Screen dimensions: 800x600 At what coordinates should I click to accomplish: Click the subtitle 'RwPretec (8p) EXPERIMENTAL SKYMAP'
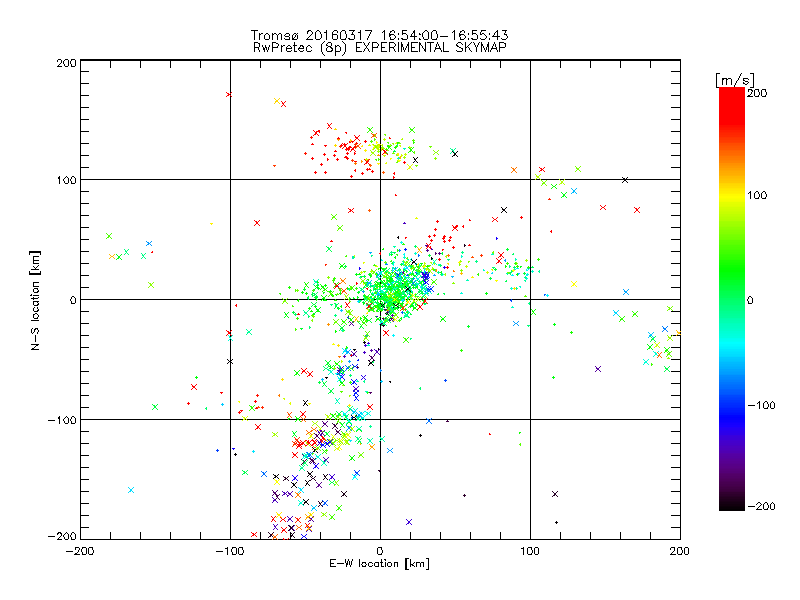click(x=379, y=47)
